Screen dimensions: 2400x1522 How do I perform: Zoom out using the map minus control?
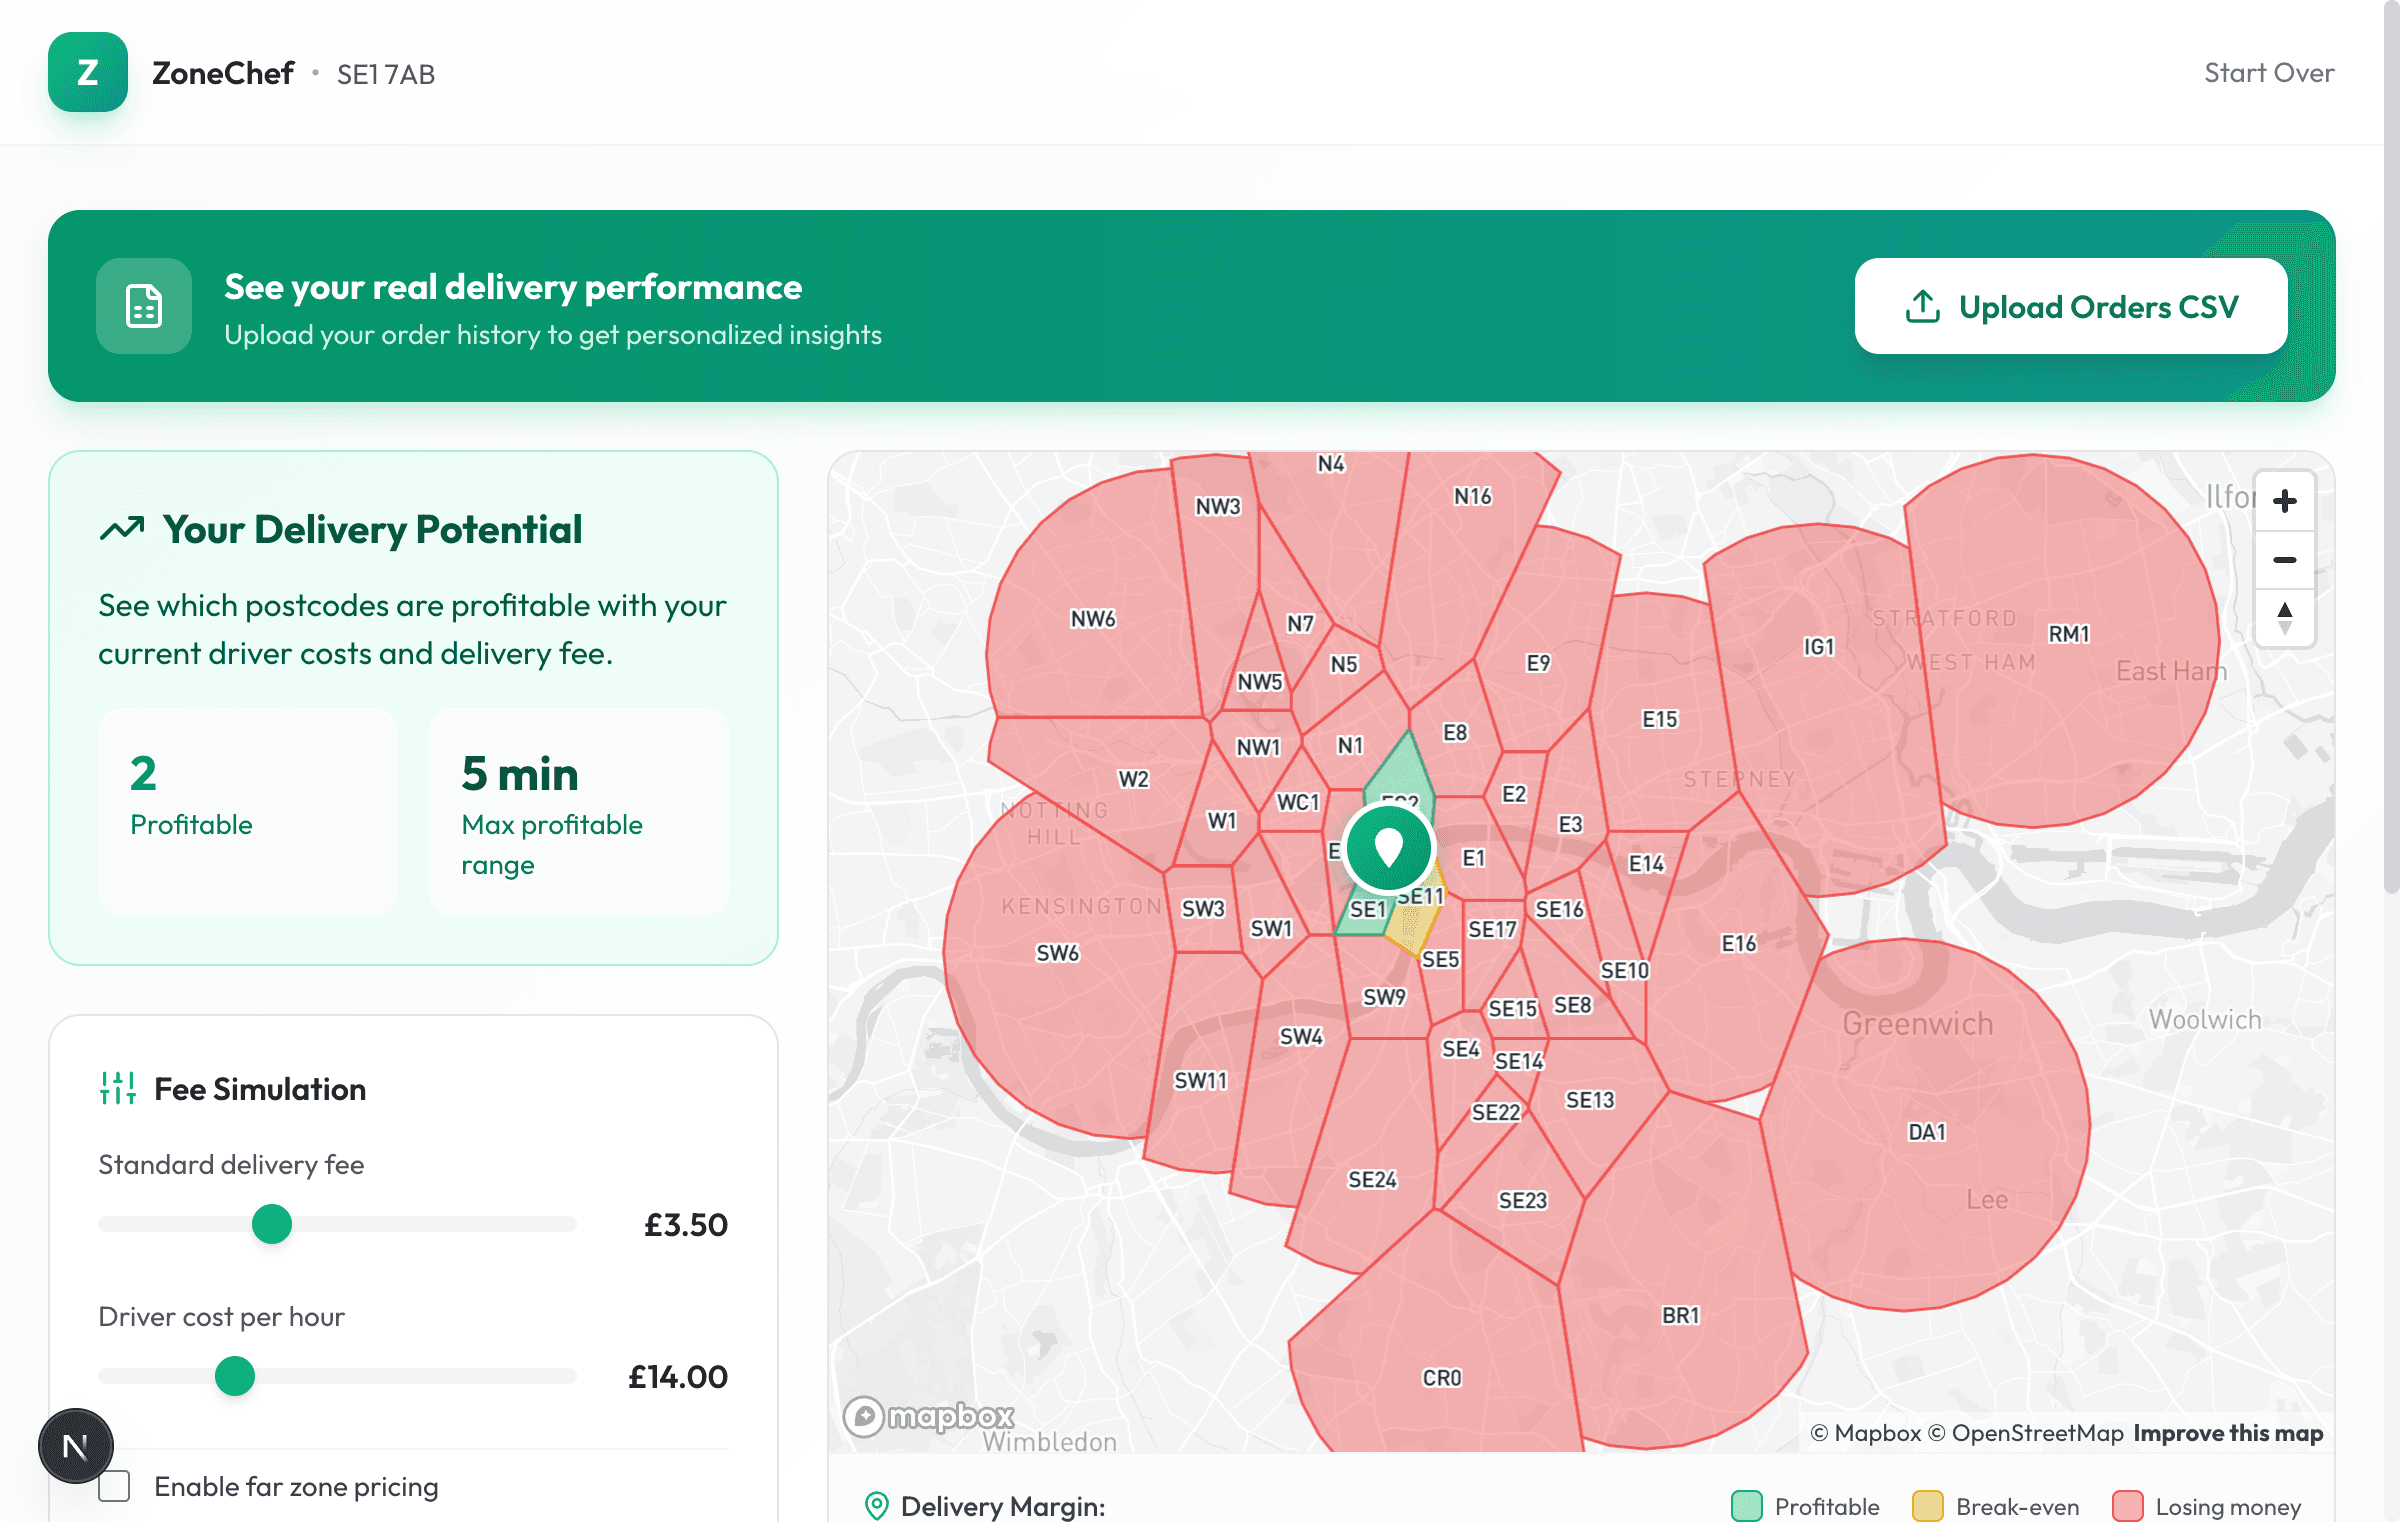coord(2284,560)
